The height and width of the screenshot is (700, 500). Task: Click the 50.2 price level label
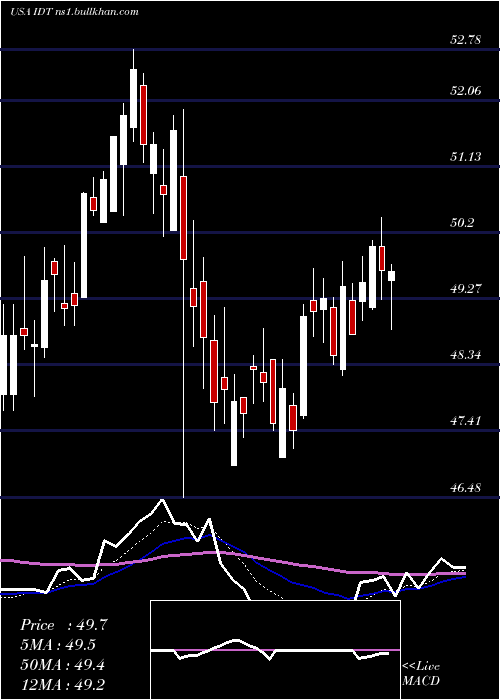tap(462, 223)
